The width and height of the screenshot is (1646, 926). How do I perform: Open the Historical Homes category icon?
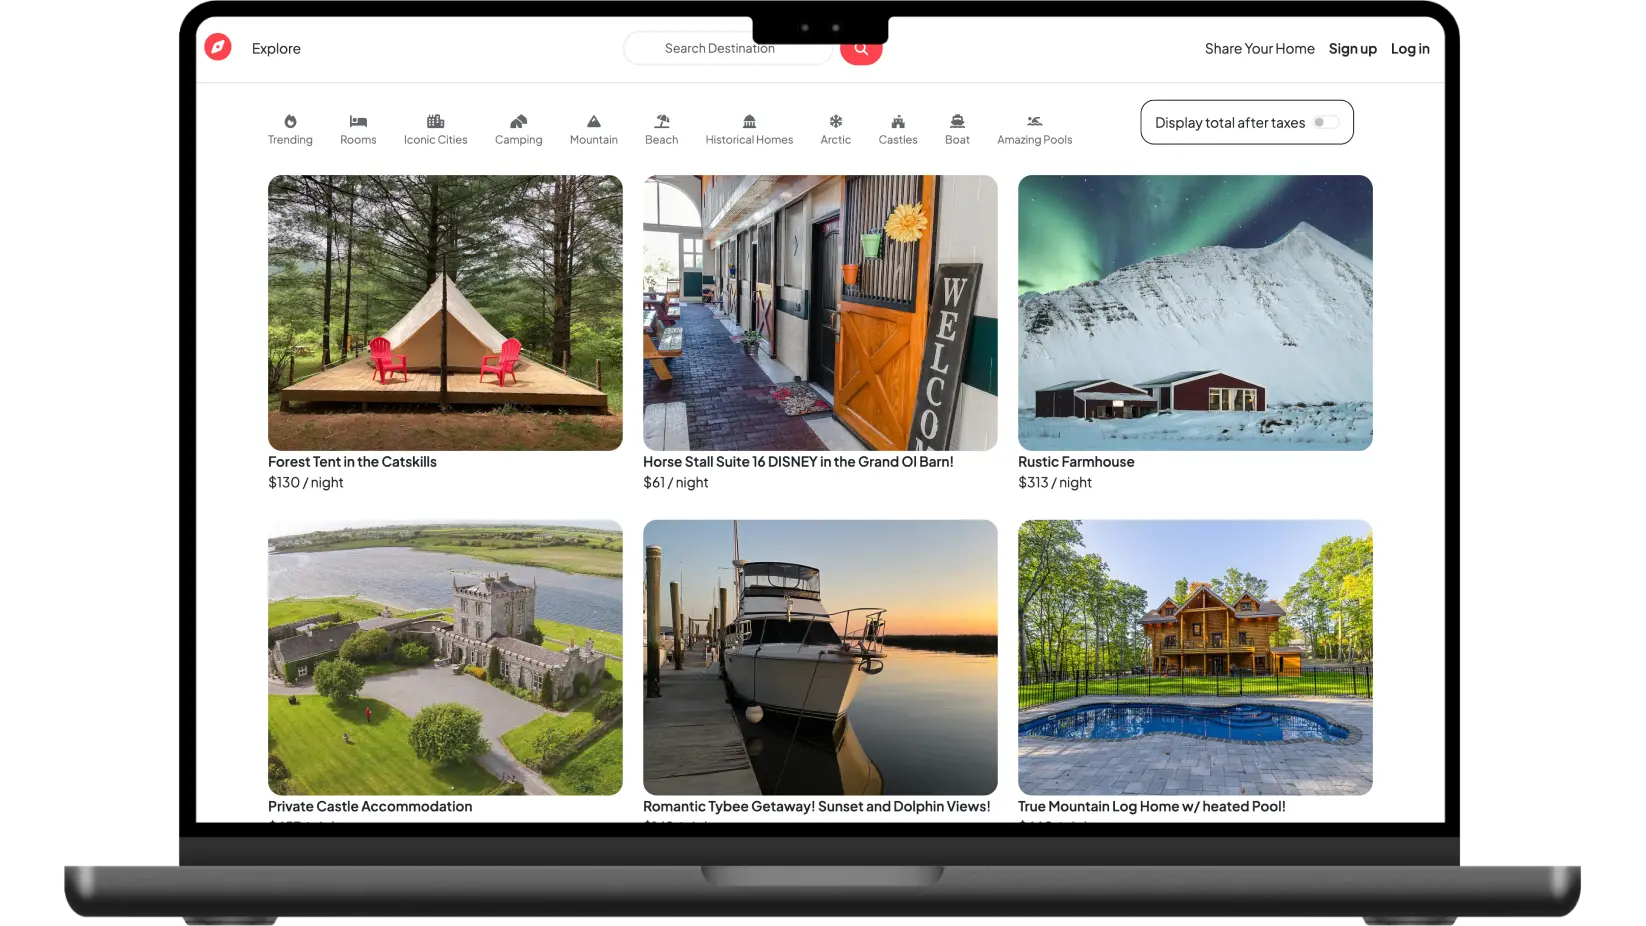(749, 122)
